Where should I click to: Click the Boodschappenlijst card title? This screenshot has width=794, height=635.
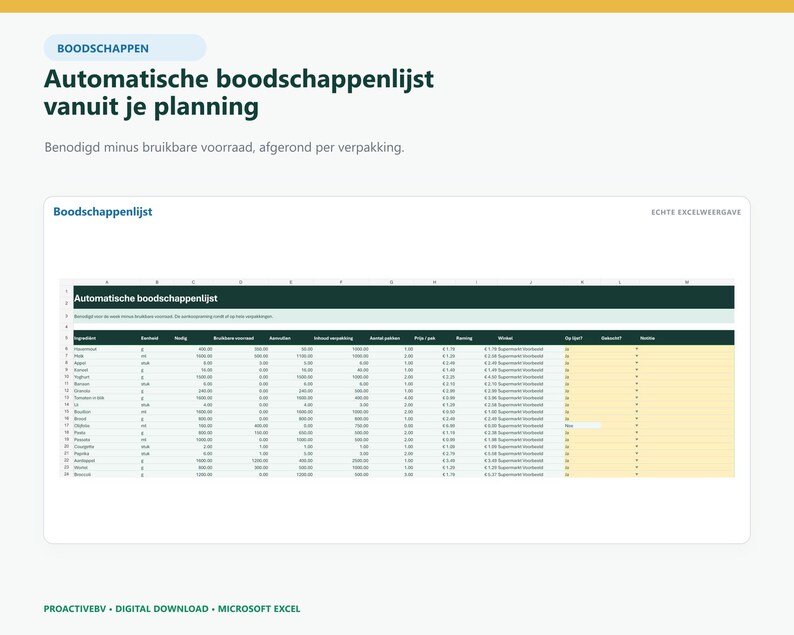103,212
